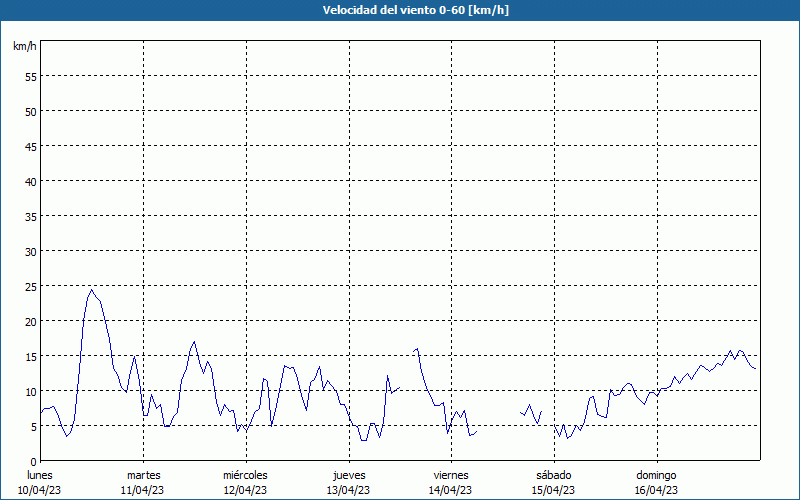The image size is (800, 500).
Task: Click the 35 value on the y-axis
Action: point(31,216)
